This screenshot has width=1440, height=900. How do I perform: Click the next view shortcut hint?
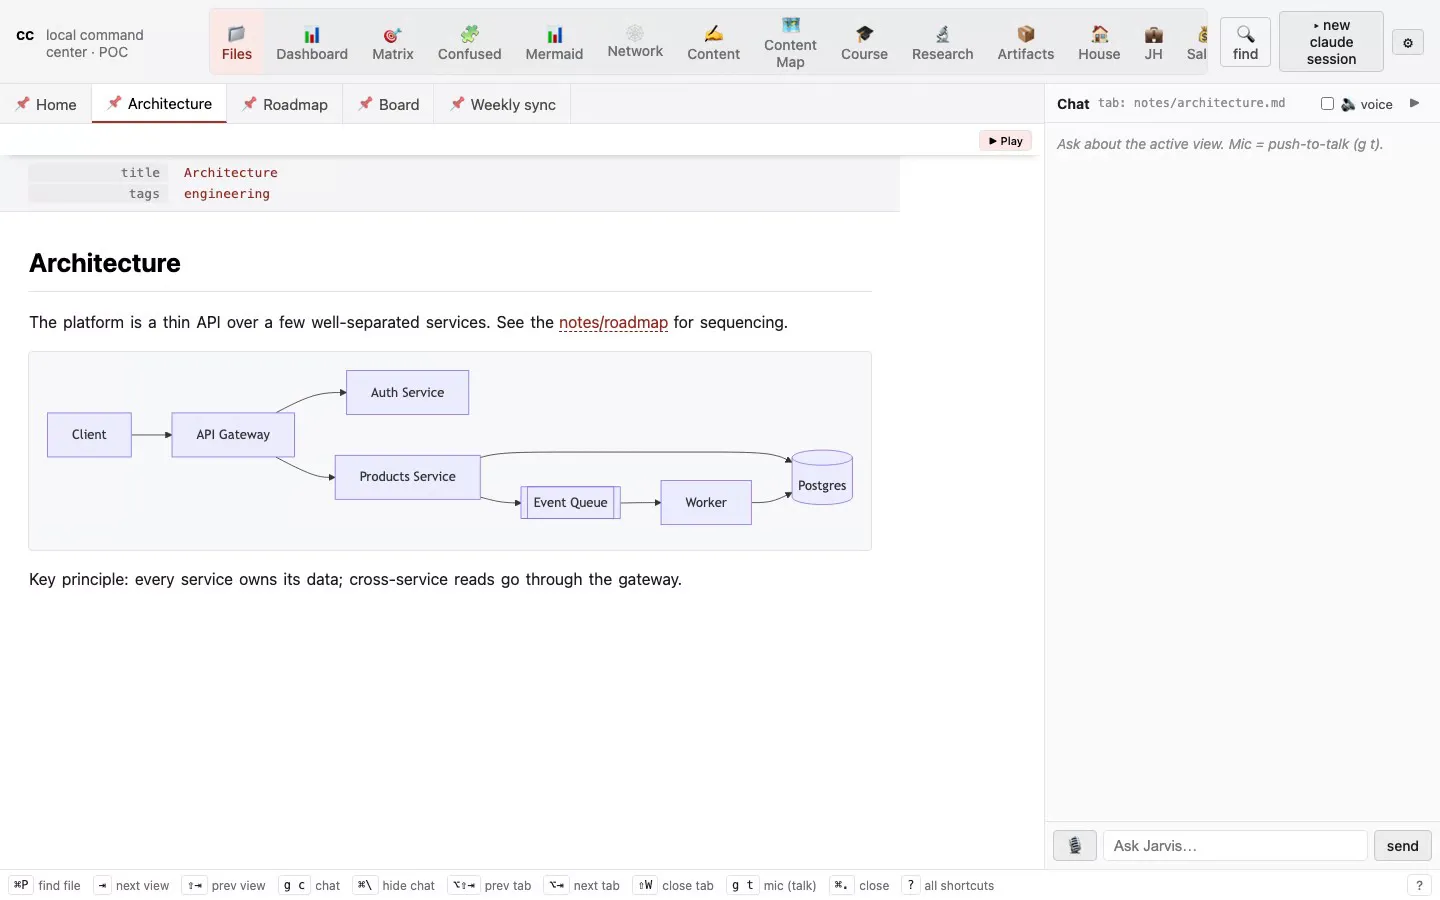click(x=132, y=885)
